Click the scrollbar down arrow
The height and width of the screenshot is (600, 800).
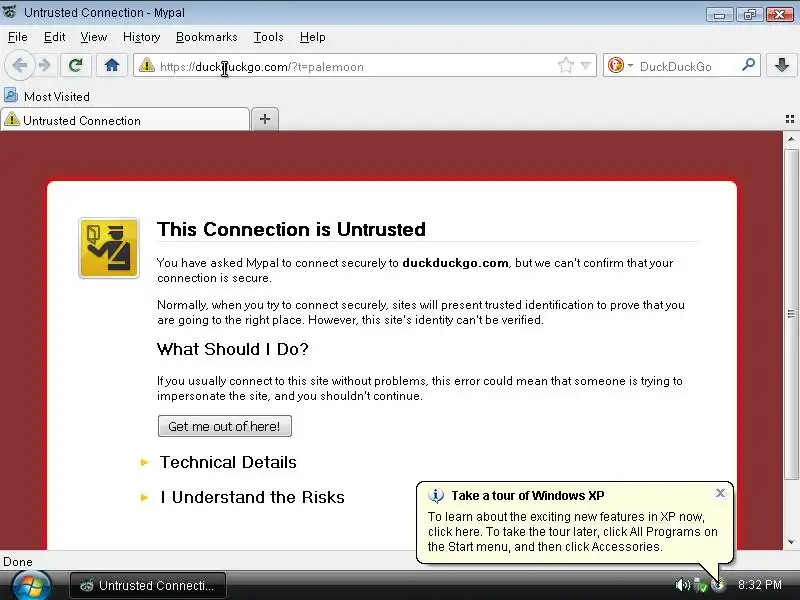point(791,542)
